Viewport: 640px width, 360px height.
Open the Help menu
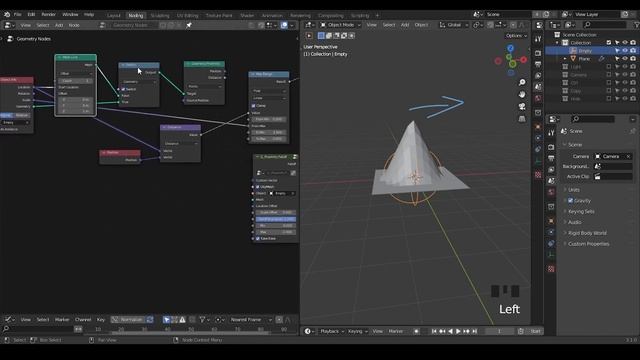(x=89, y=14)
